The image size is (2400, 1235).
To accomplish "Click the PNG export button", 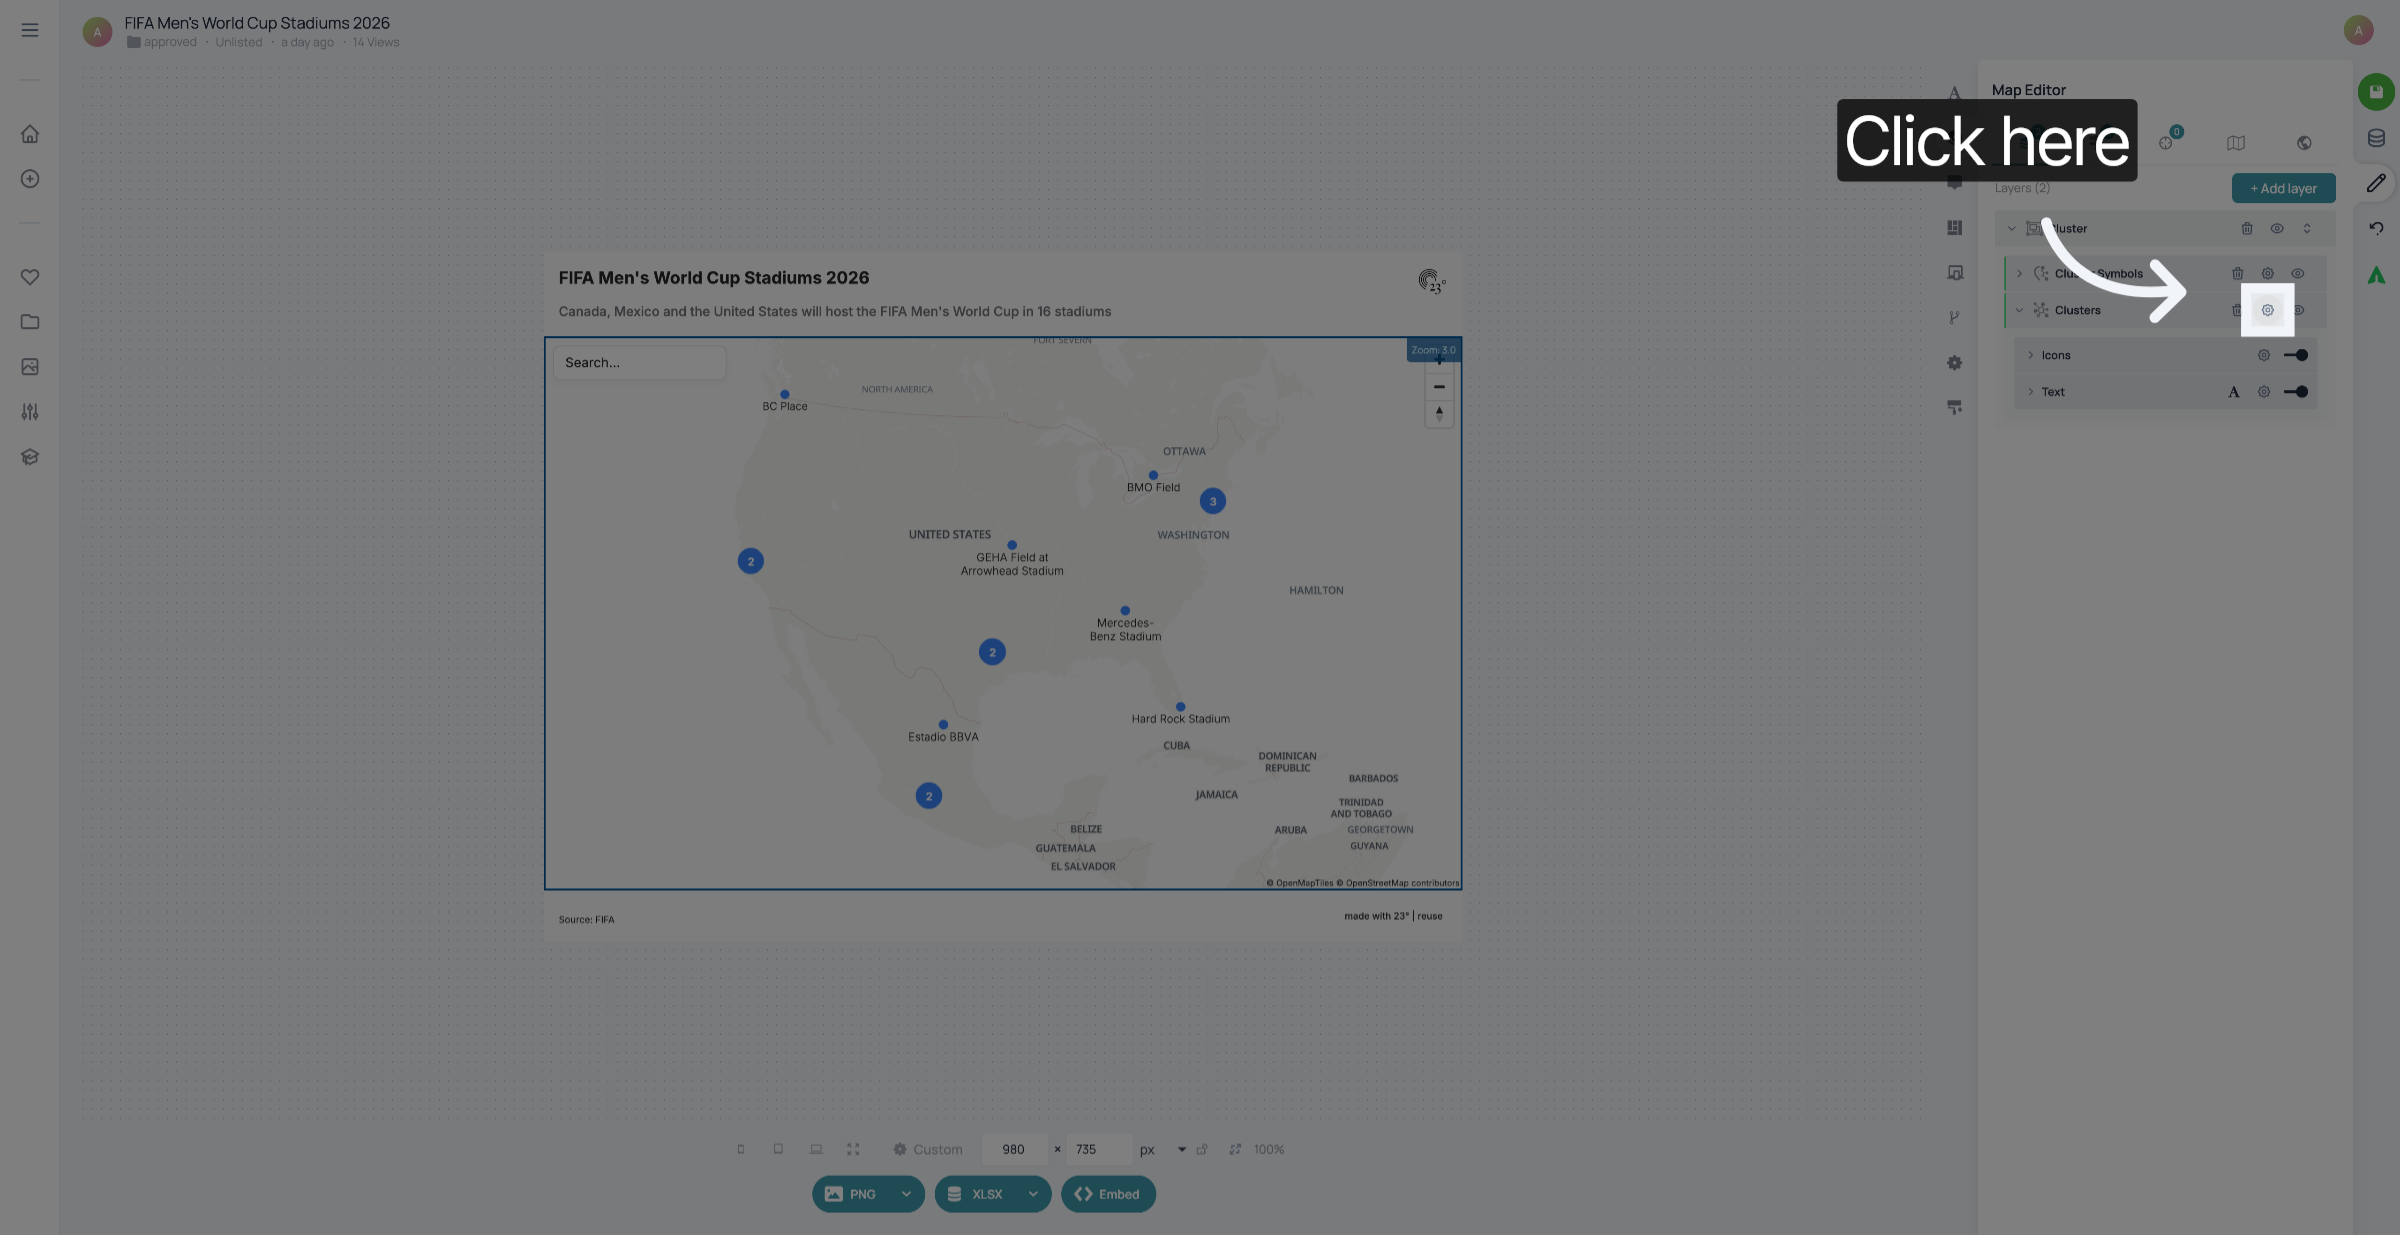I will point(853,1194).
